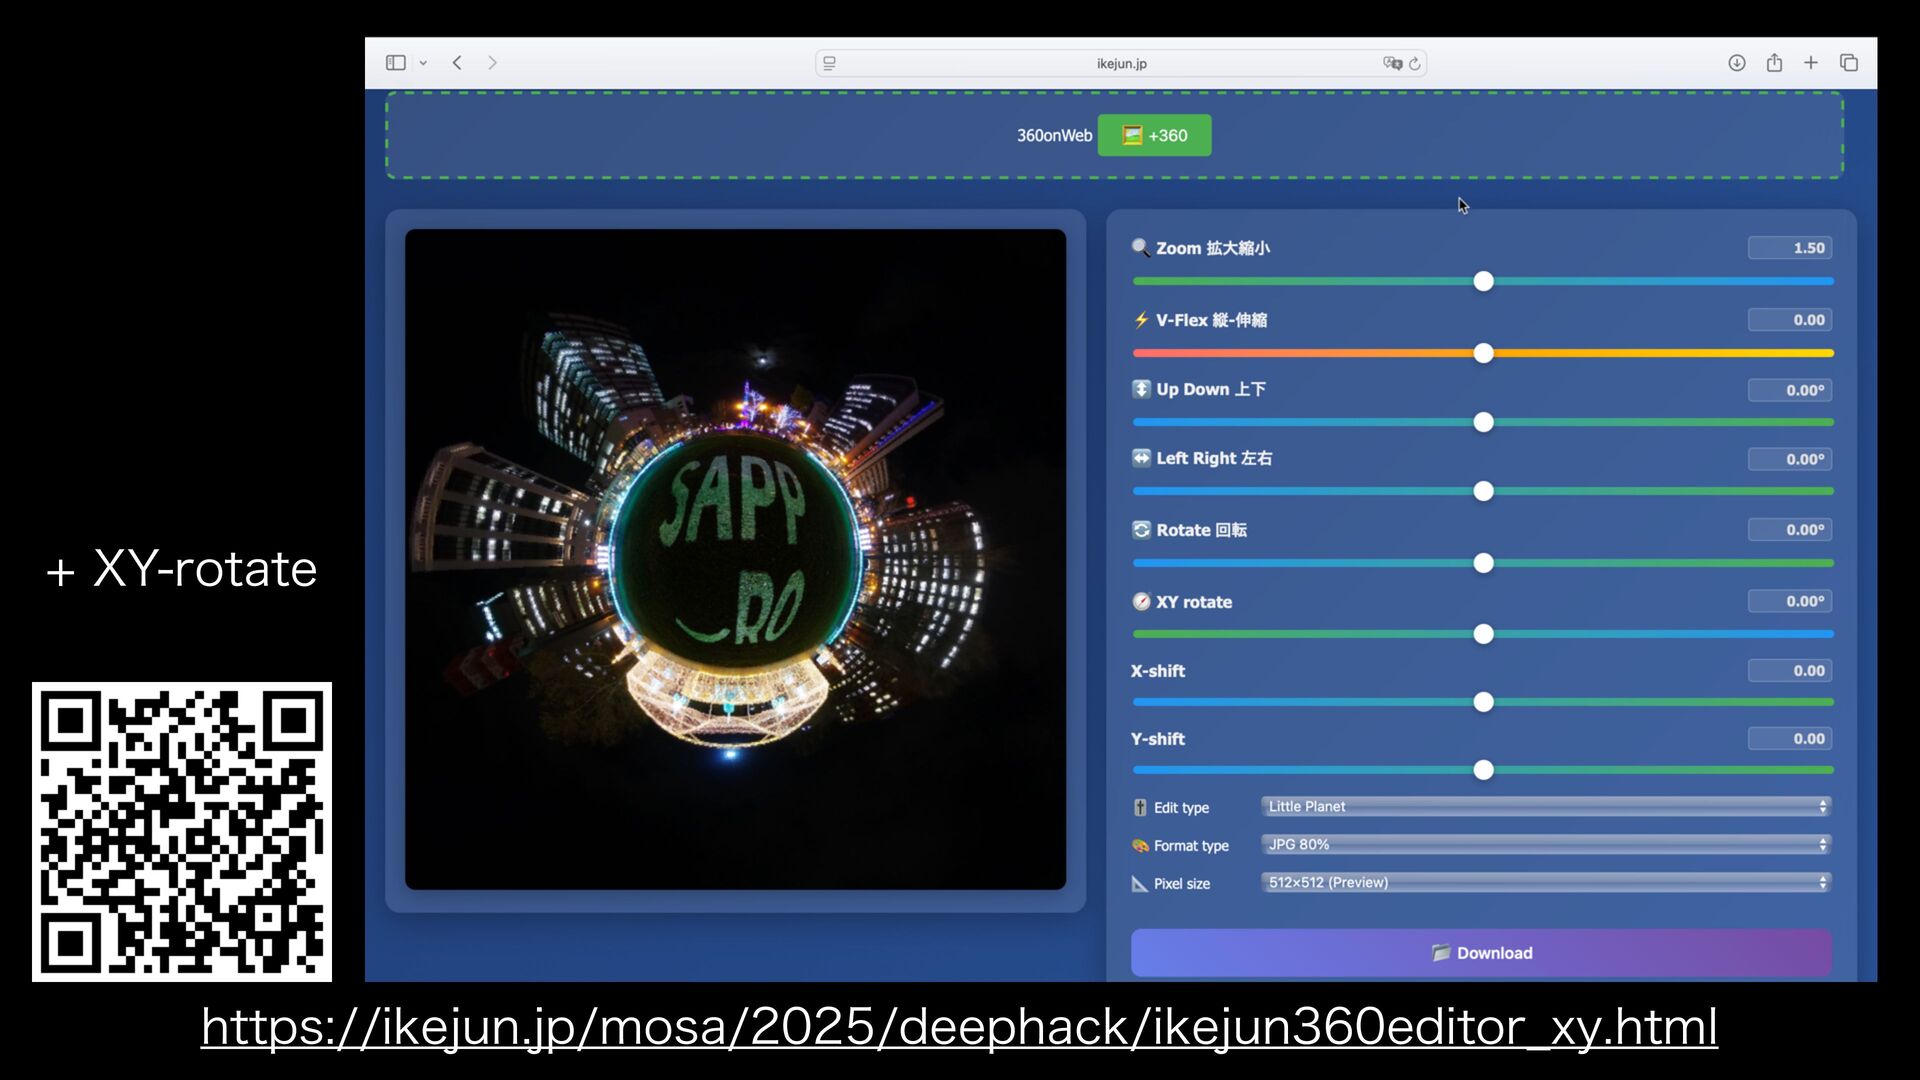Click the Up Down degree value field
The height and width of the screenshot is (1080, 1920).
[x=1790, y=390]
